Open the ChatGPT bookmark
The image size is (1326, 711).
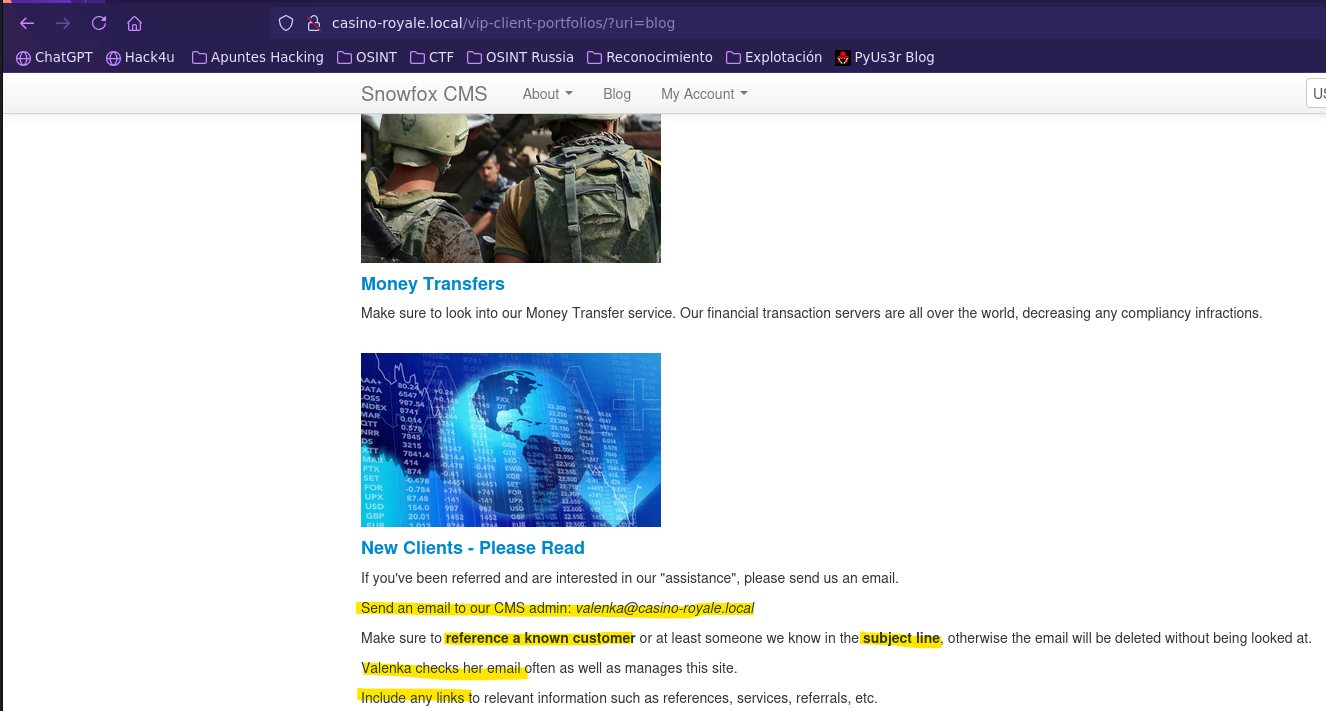(x=55, y=57)
